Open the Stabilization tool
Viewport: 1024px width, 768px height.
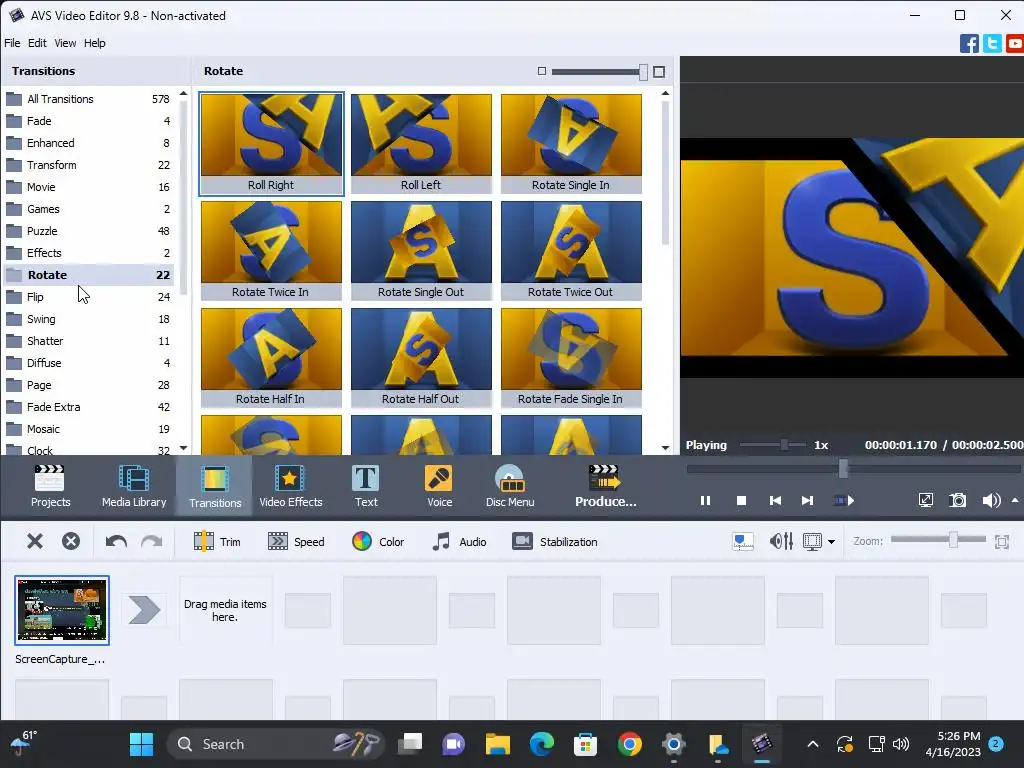coord(554,541)
